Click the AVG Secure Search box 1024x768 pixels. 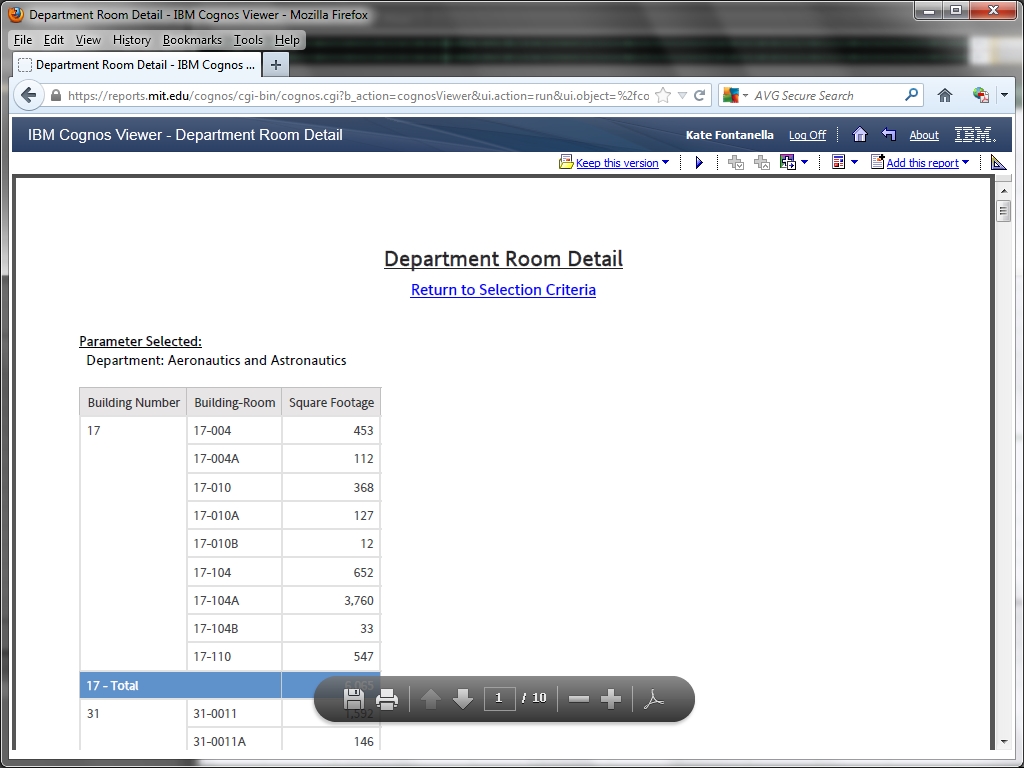pyautogui.click(x=825, y=96)
